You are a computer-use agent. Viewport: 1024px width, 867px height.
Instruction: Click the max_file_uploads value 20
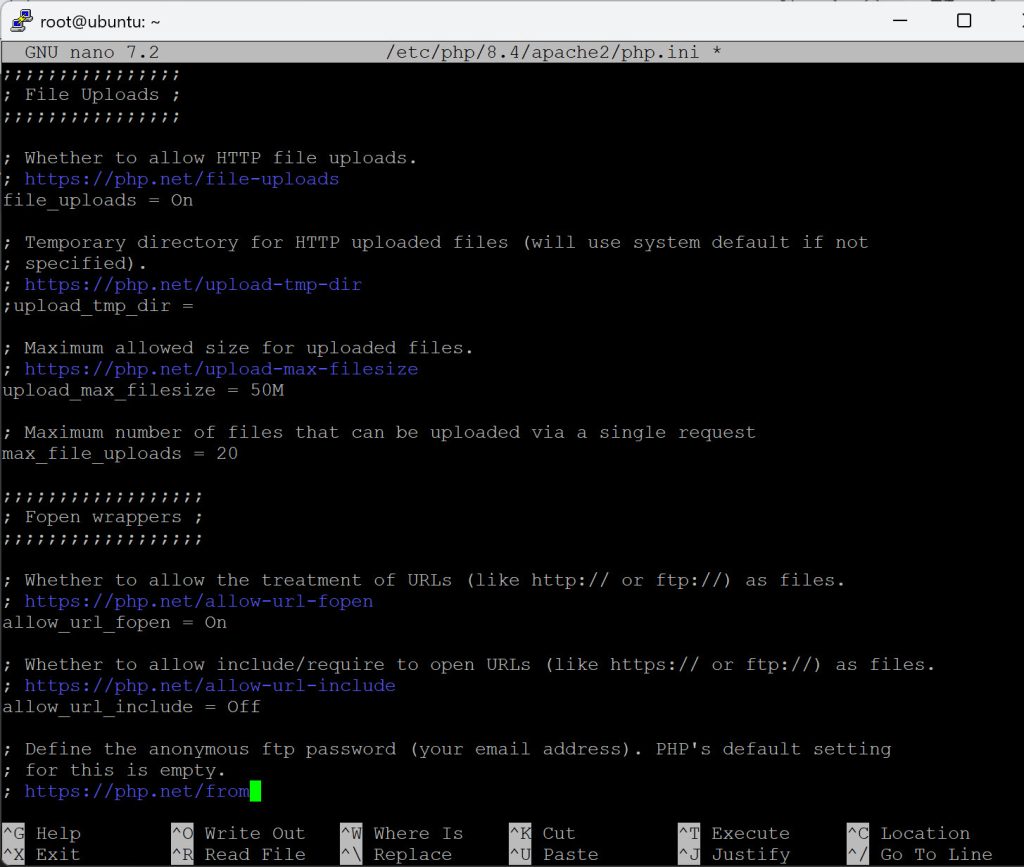pos(226,454)
